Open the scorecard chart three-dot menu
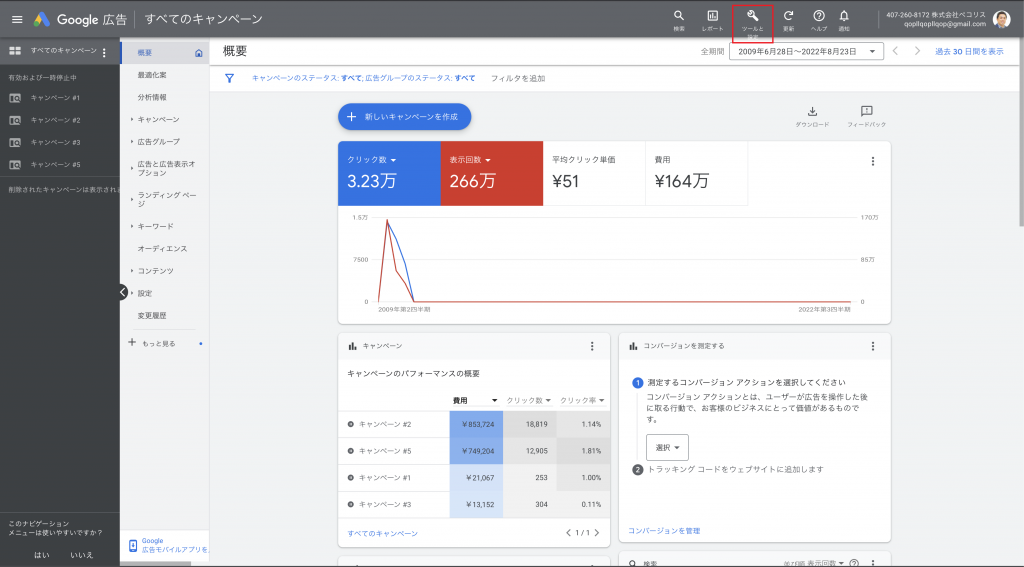The width and height of the screenshot is (1024, 567). pyautogui.click(x=872, y=161)
